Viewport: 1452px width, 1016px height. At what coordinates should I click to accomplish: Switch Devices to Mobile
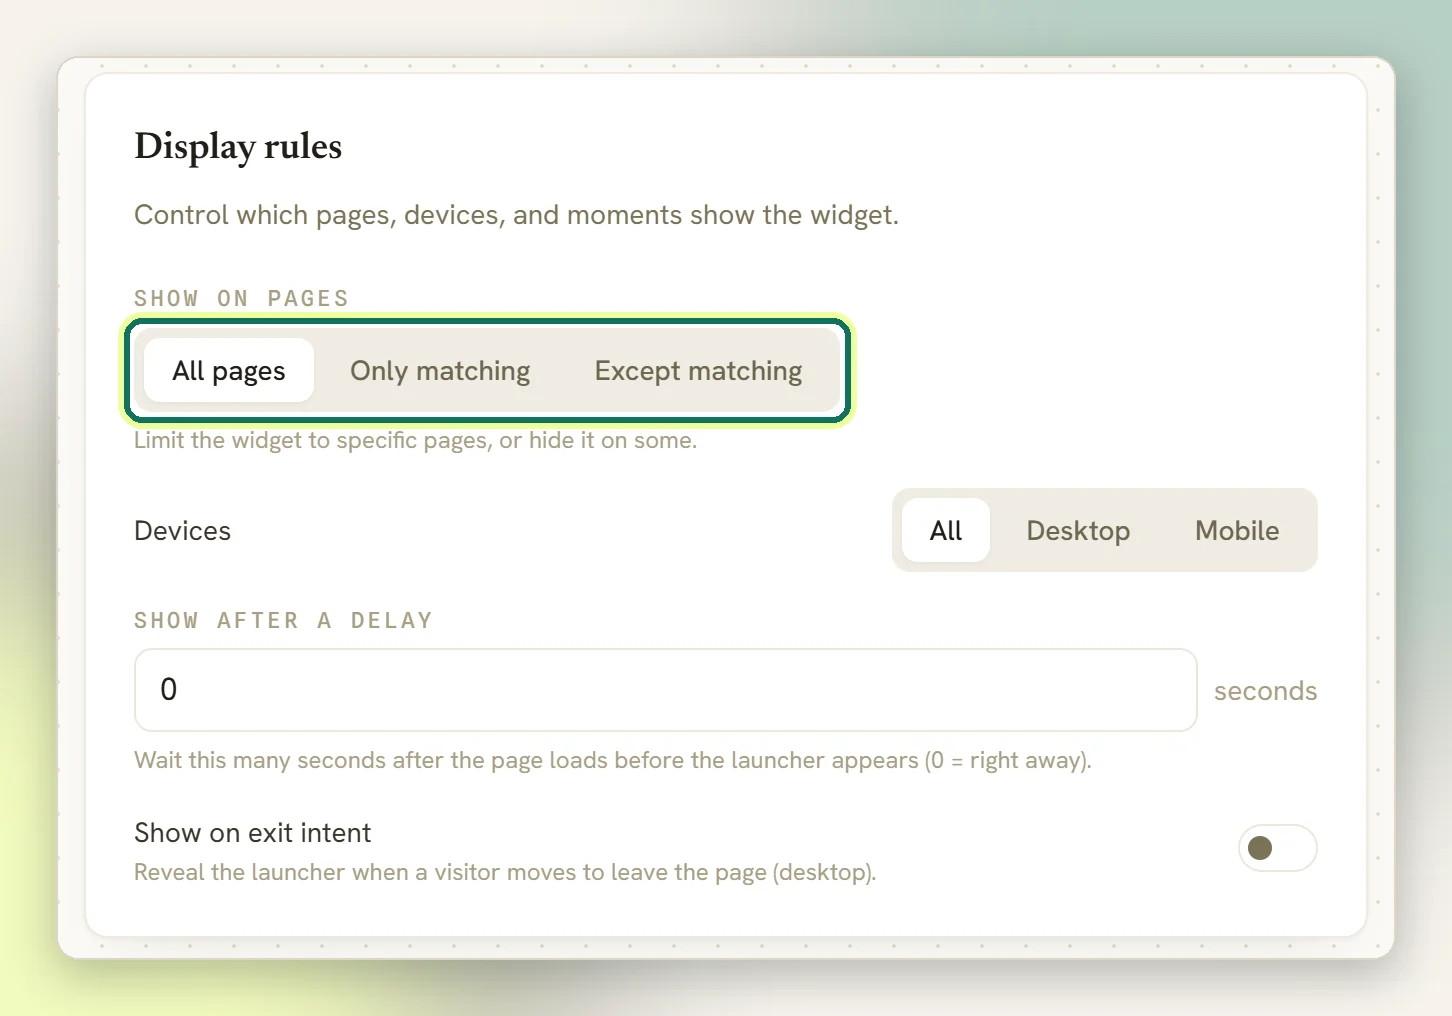(x=1237, y=530)
